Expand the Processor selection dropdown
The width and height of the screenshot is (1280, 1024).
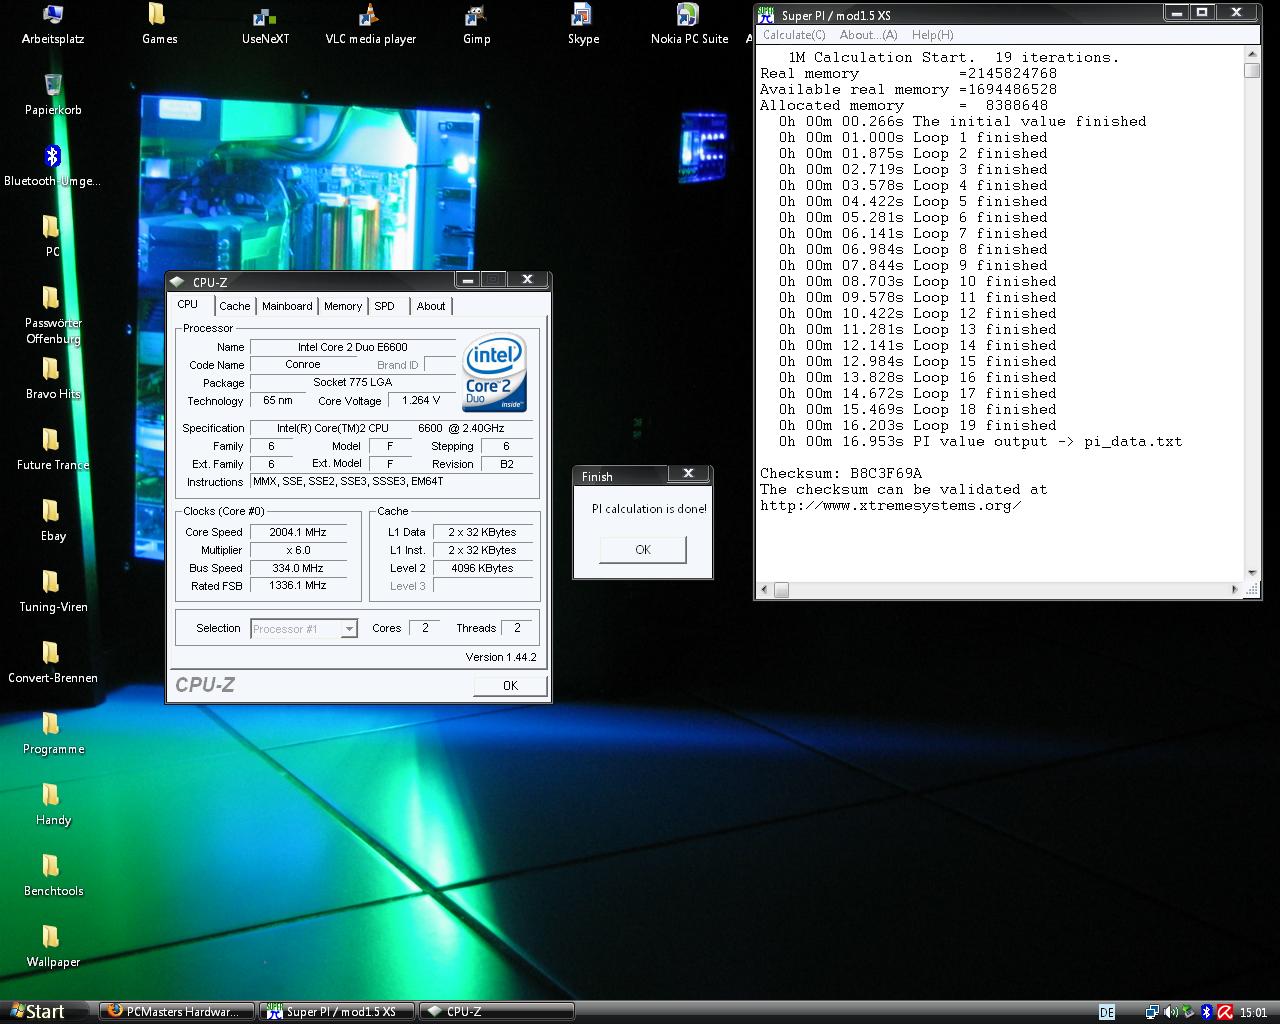pyautogui.click(x=349, y=629)
